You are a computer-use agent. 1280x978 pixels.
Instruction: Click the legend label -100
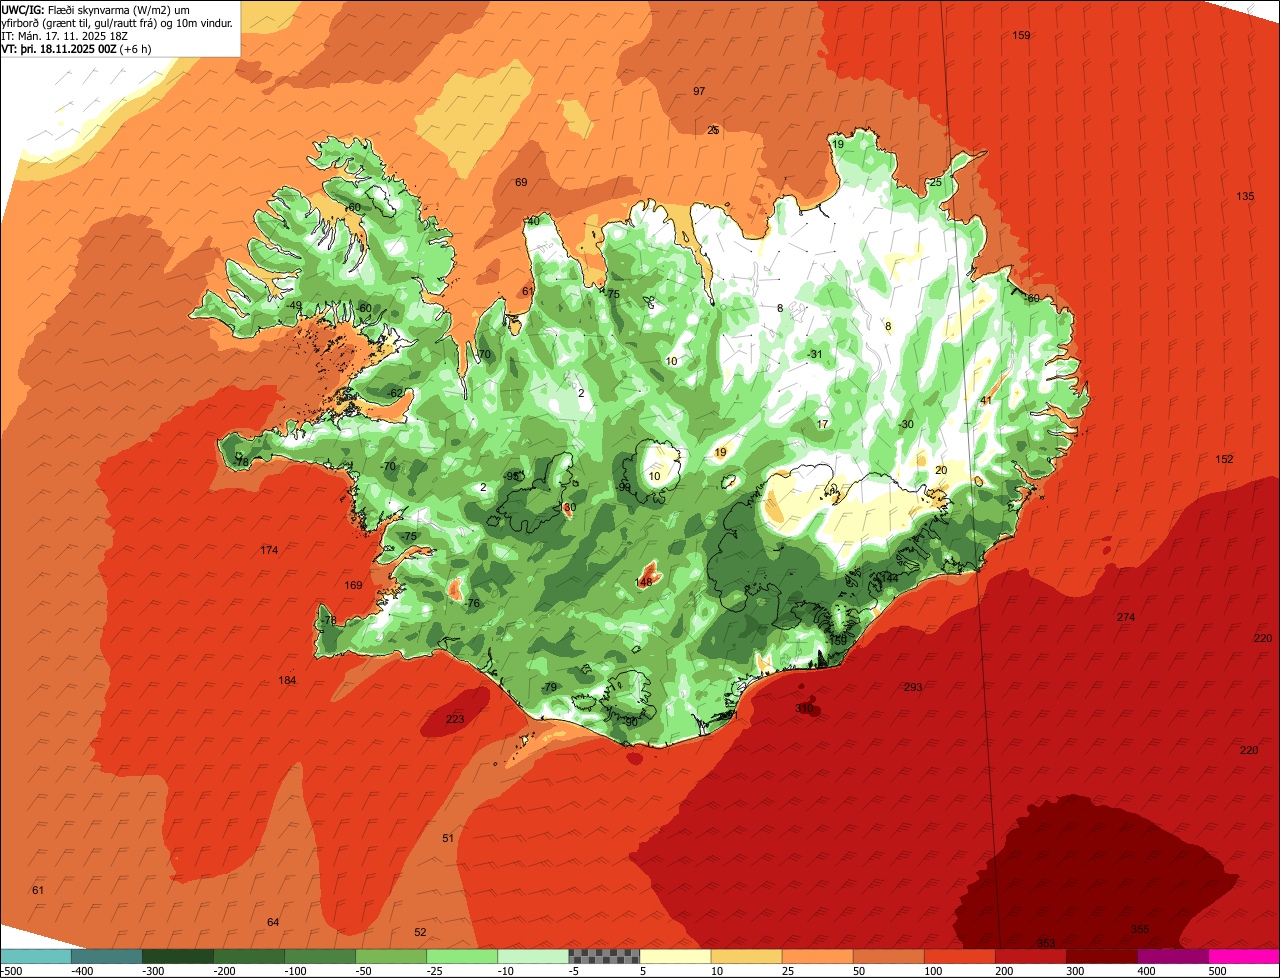click(x=296, y=970)
